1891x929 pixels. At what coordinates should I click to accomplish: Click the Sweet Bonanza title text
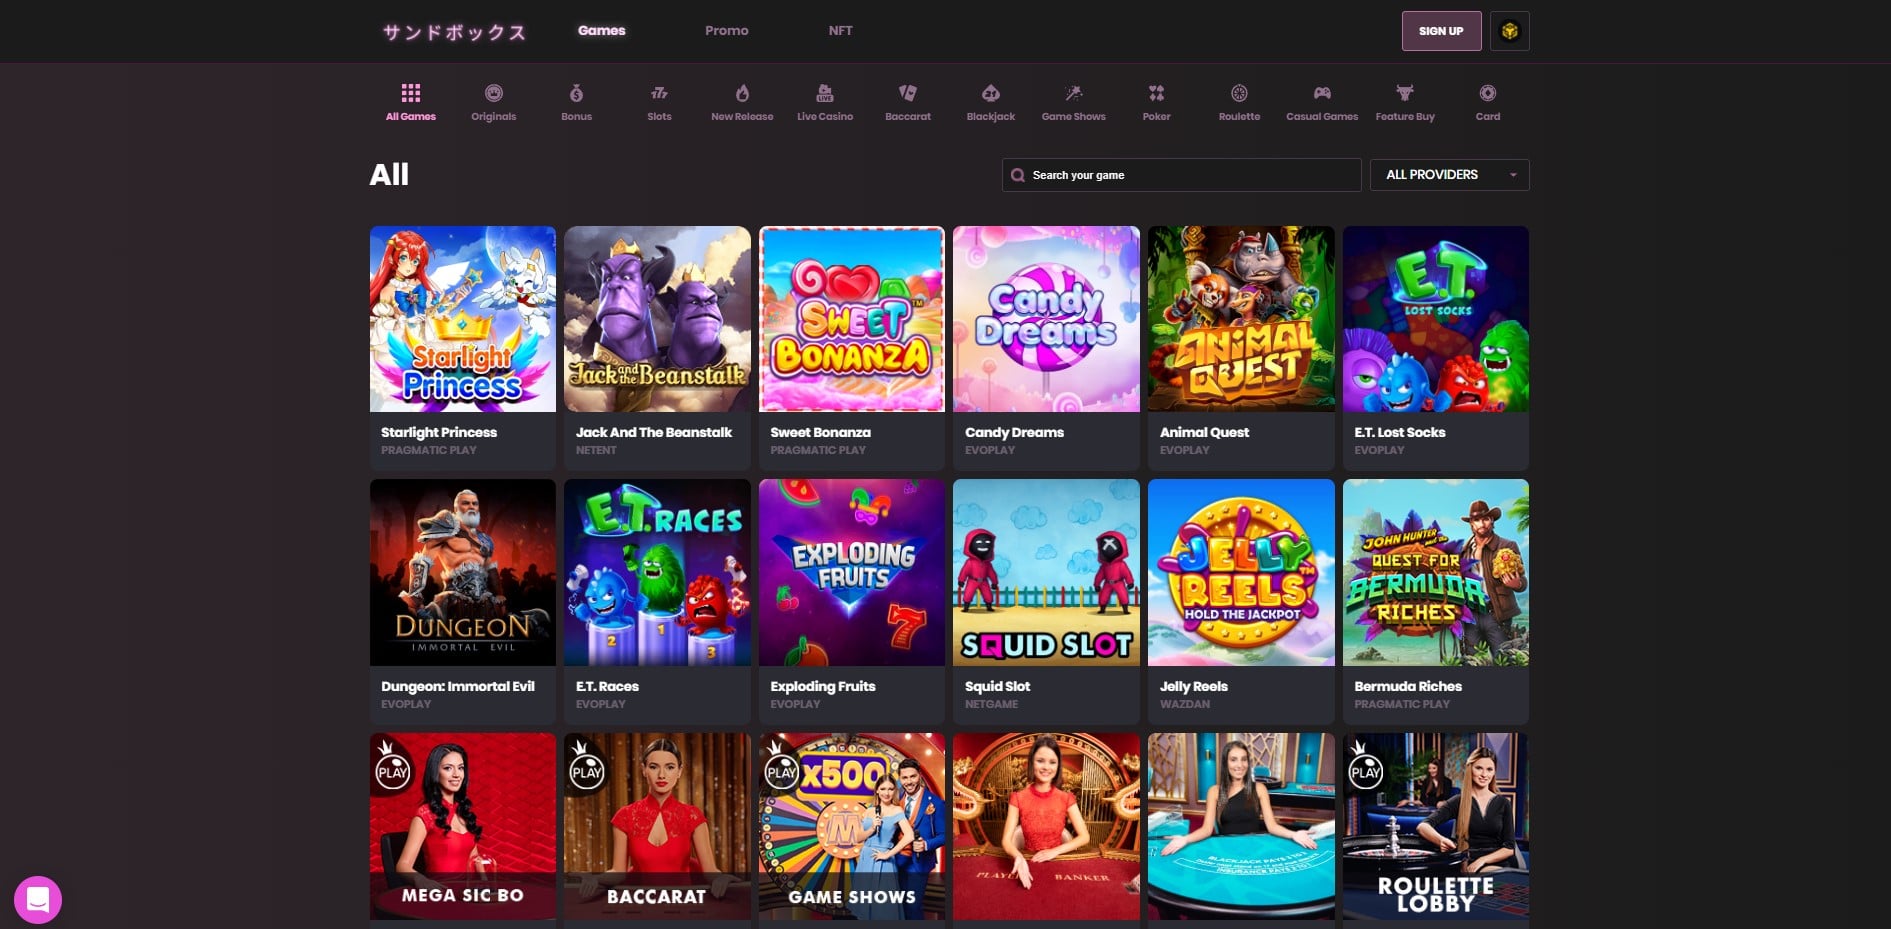pos(821,432)
